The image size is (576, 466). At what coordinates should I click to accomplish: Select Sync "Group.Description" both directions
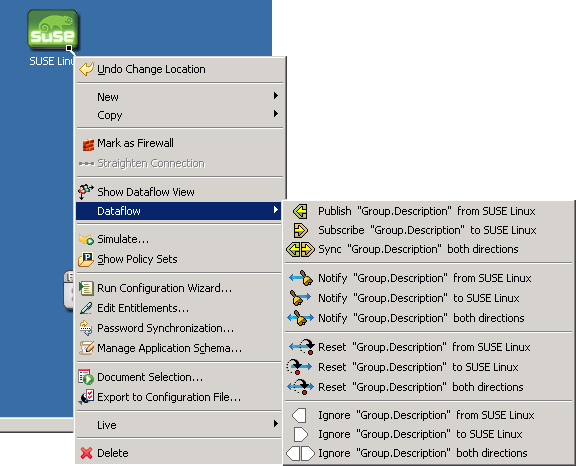429,250
